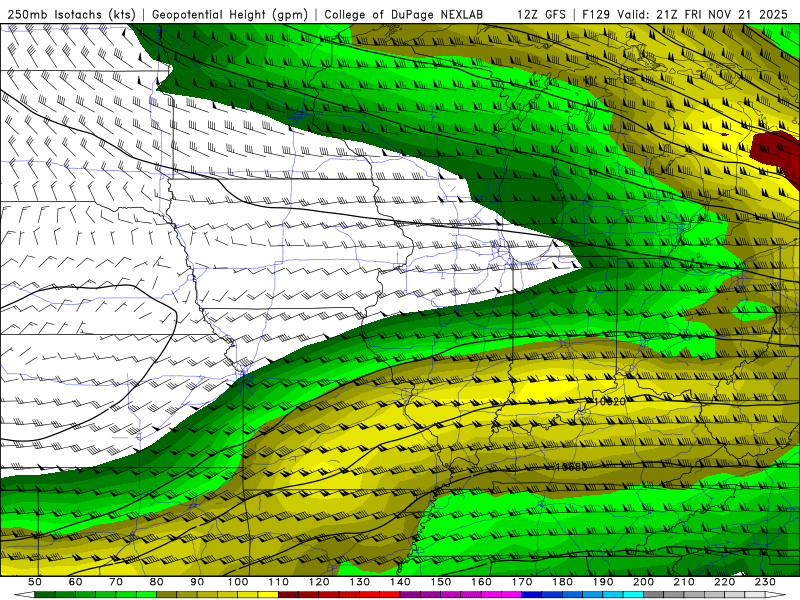The image size is (800, 600).
Task: Click the 70 value on the legend scale
Action: pos(116,582)
